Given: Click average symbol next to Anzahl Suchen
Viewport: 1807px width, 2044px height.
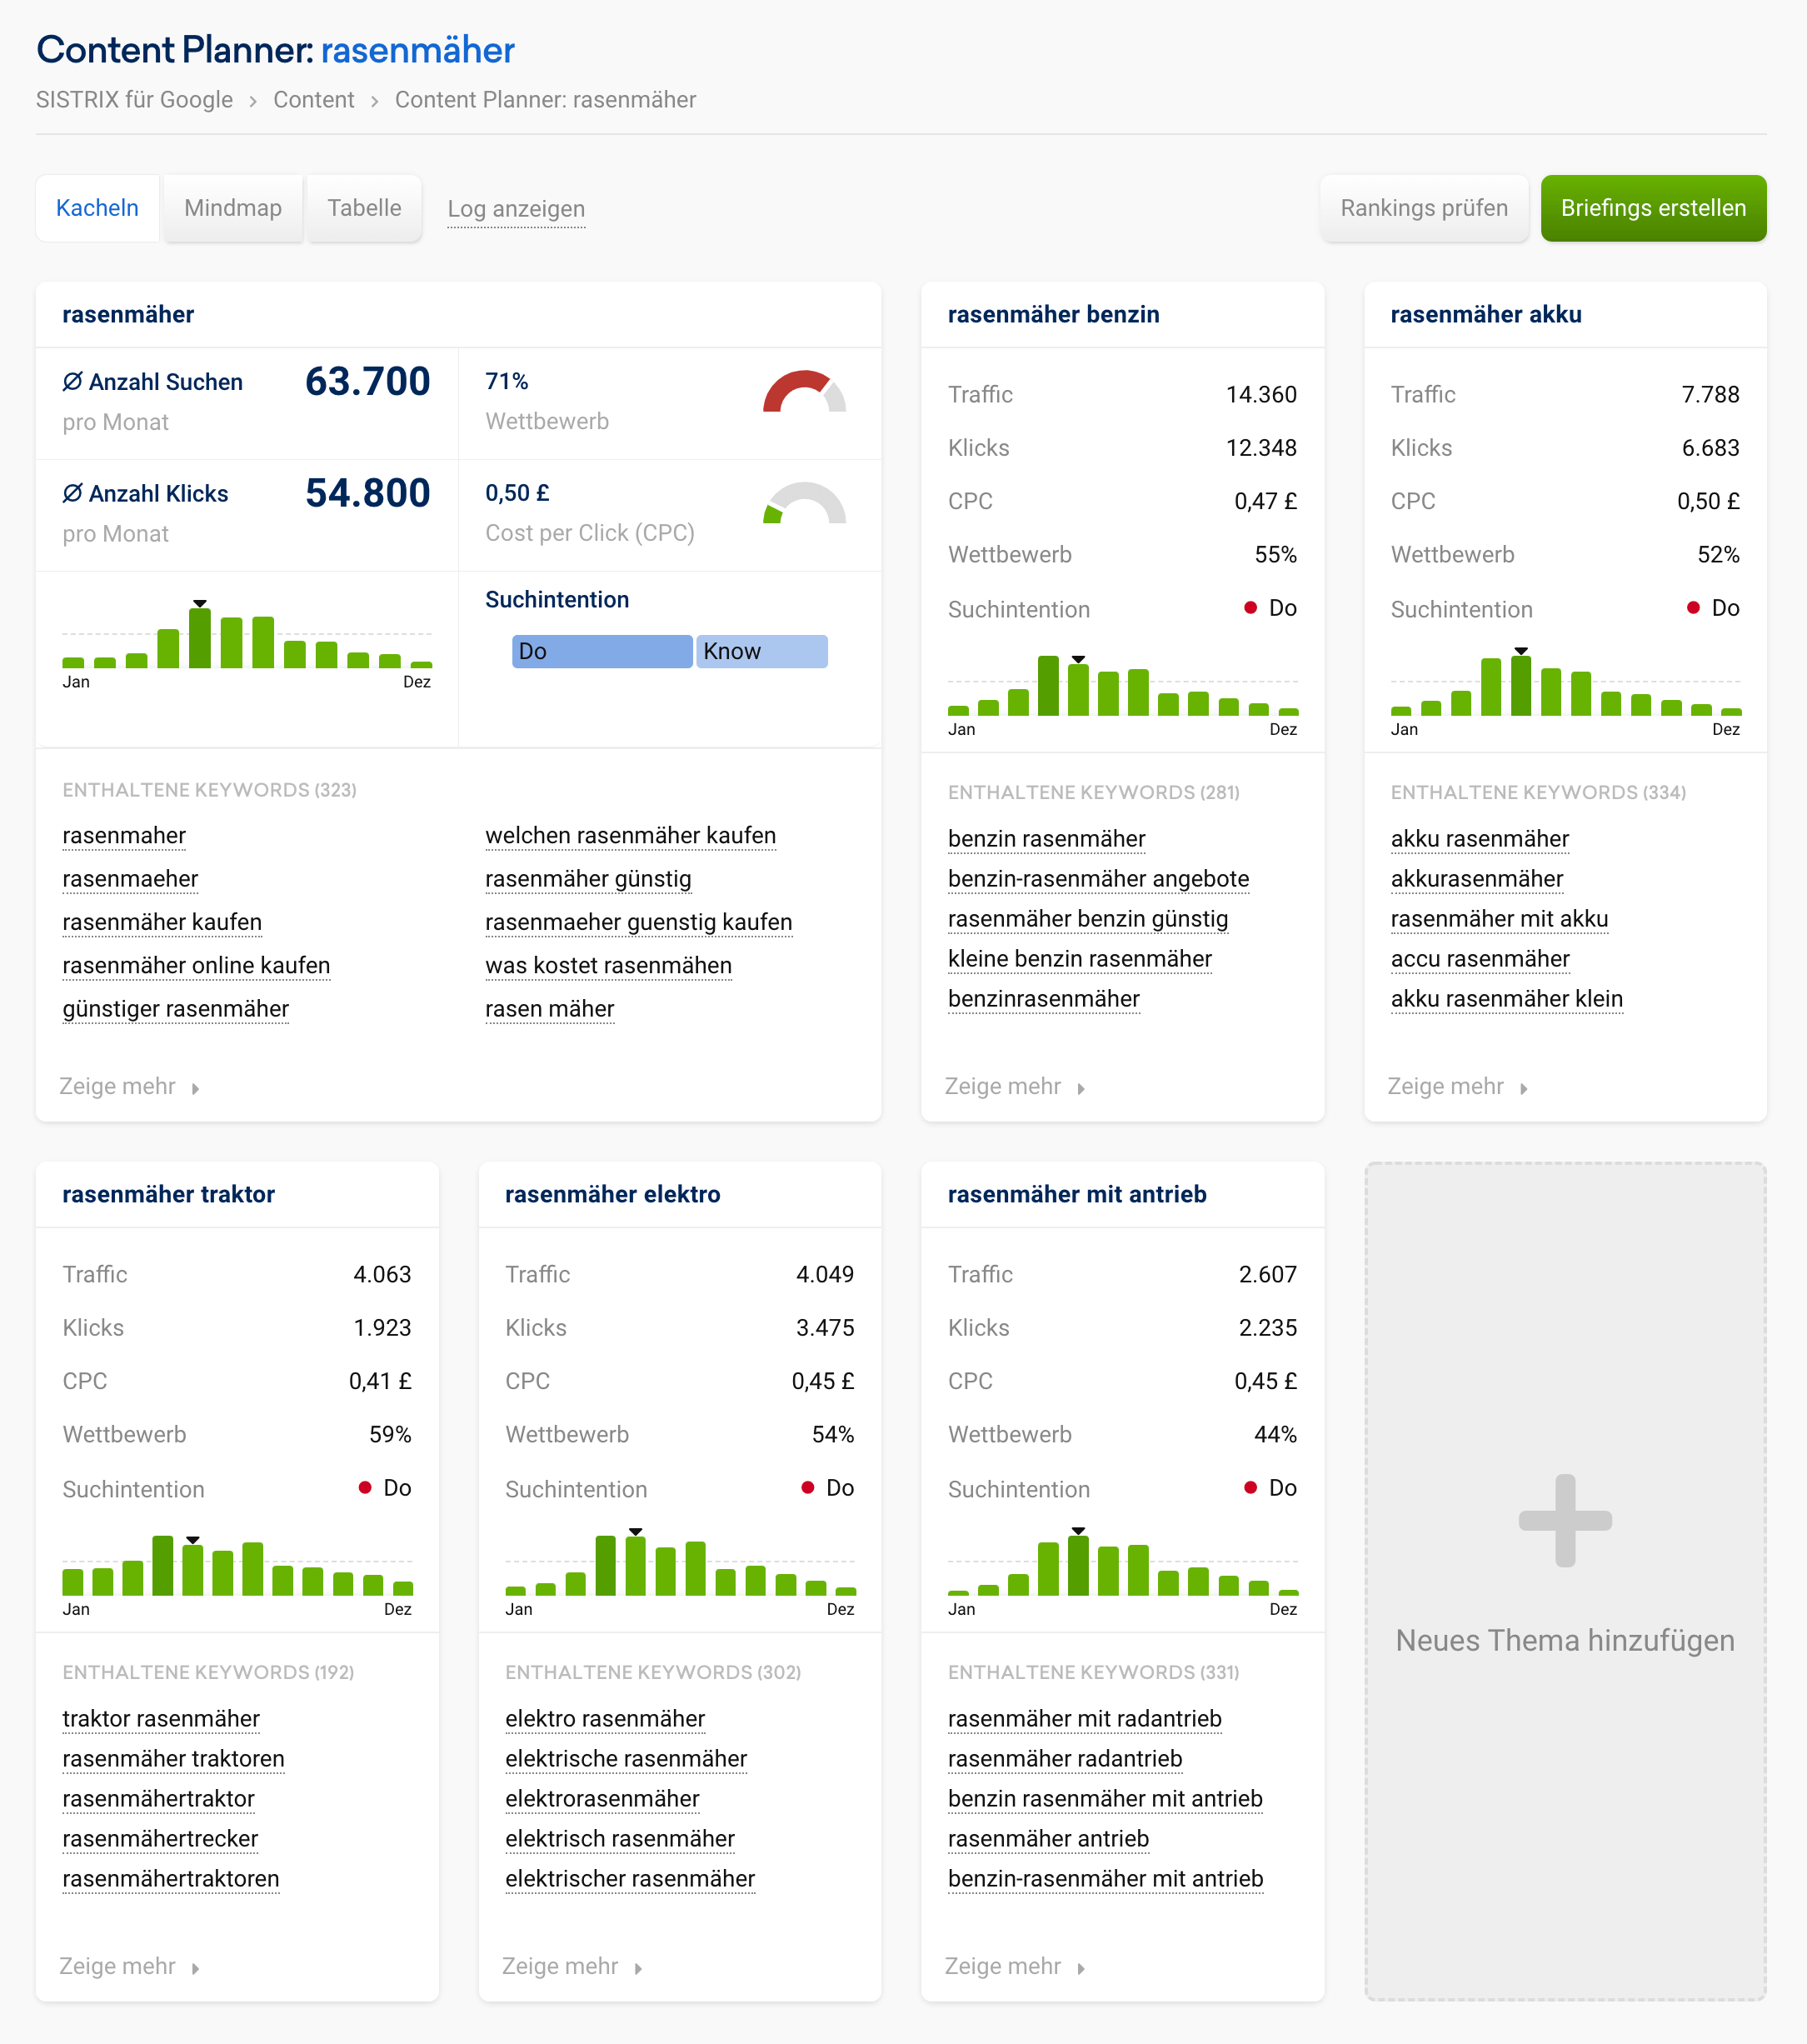Looking at the screenshot, I should [x=72, y=382].
